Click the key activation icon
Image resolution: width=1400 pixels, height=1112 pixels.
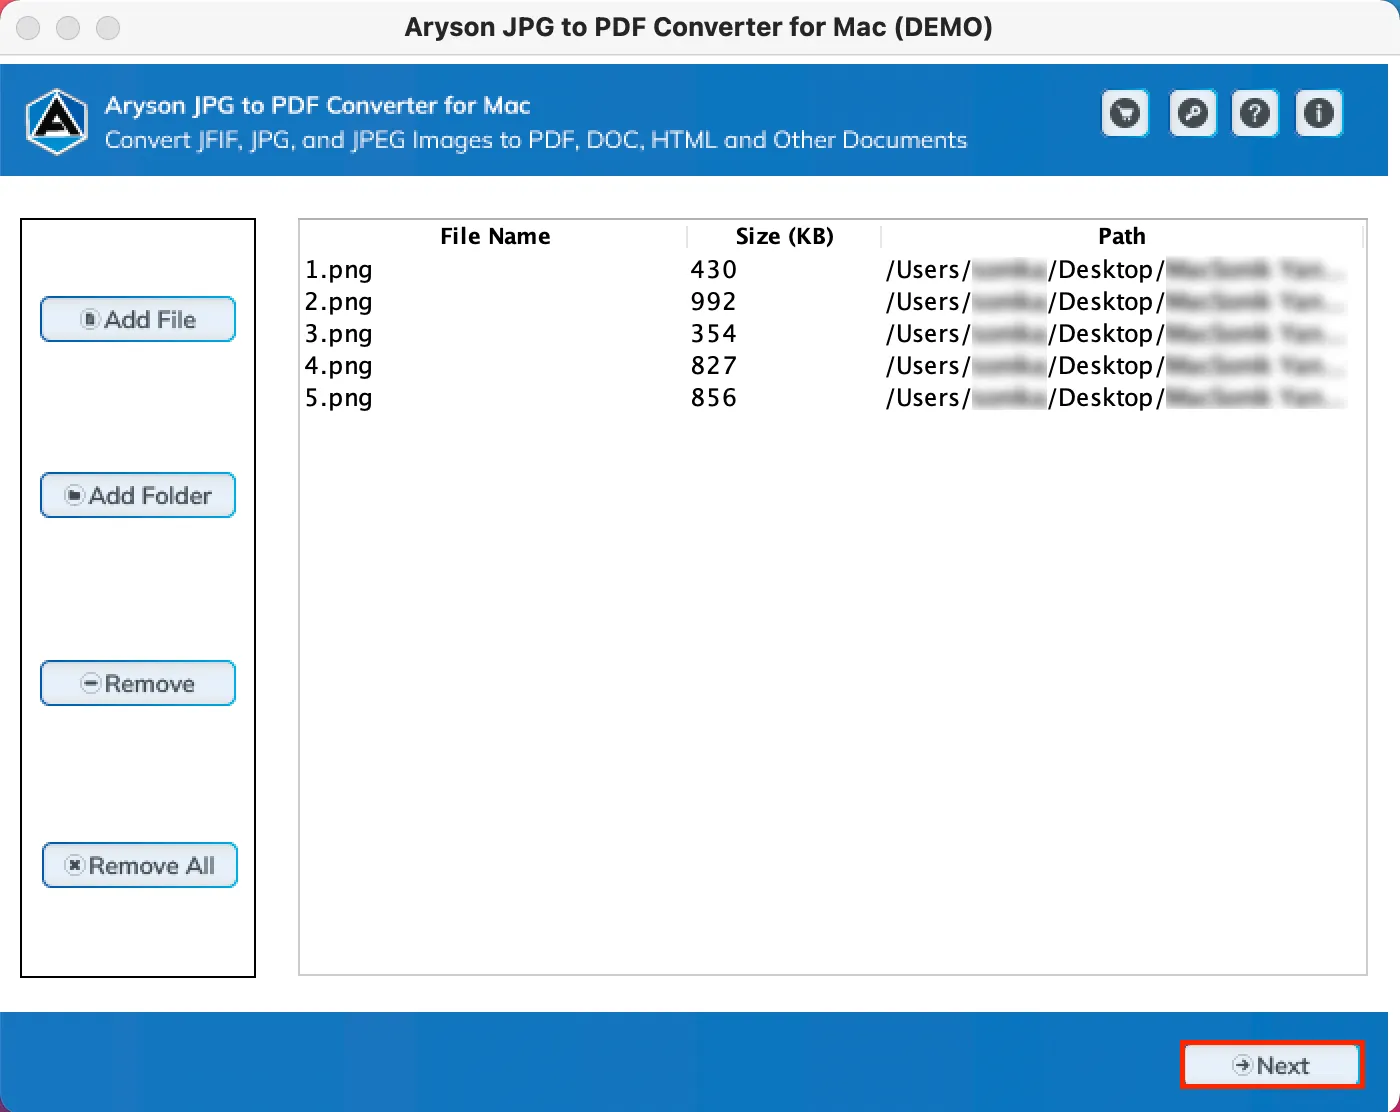coord(1192,113)
